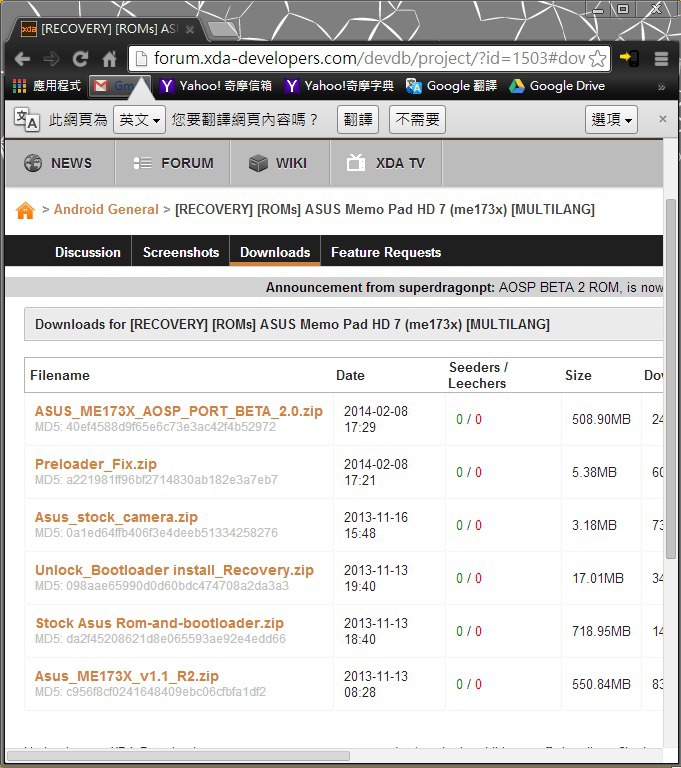This screenshot has height=768, width=681.
Task: Go back with the browser back arrow
Action: 23,59
